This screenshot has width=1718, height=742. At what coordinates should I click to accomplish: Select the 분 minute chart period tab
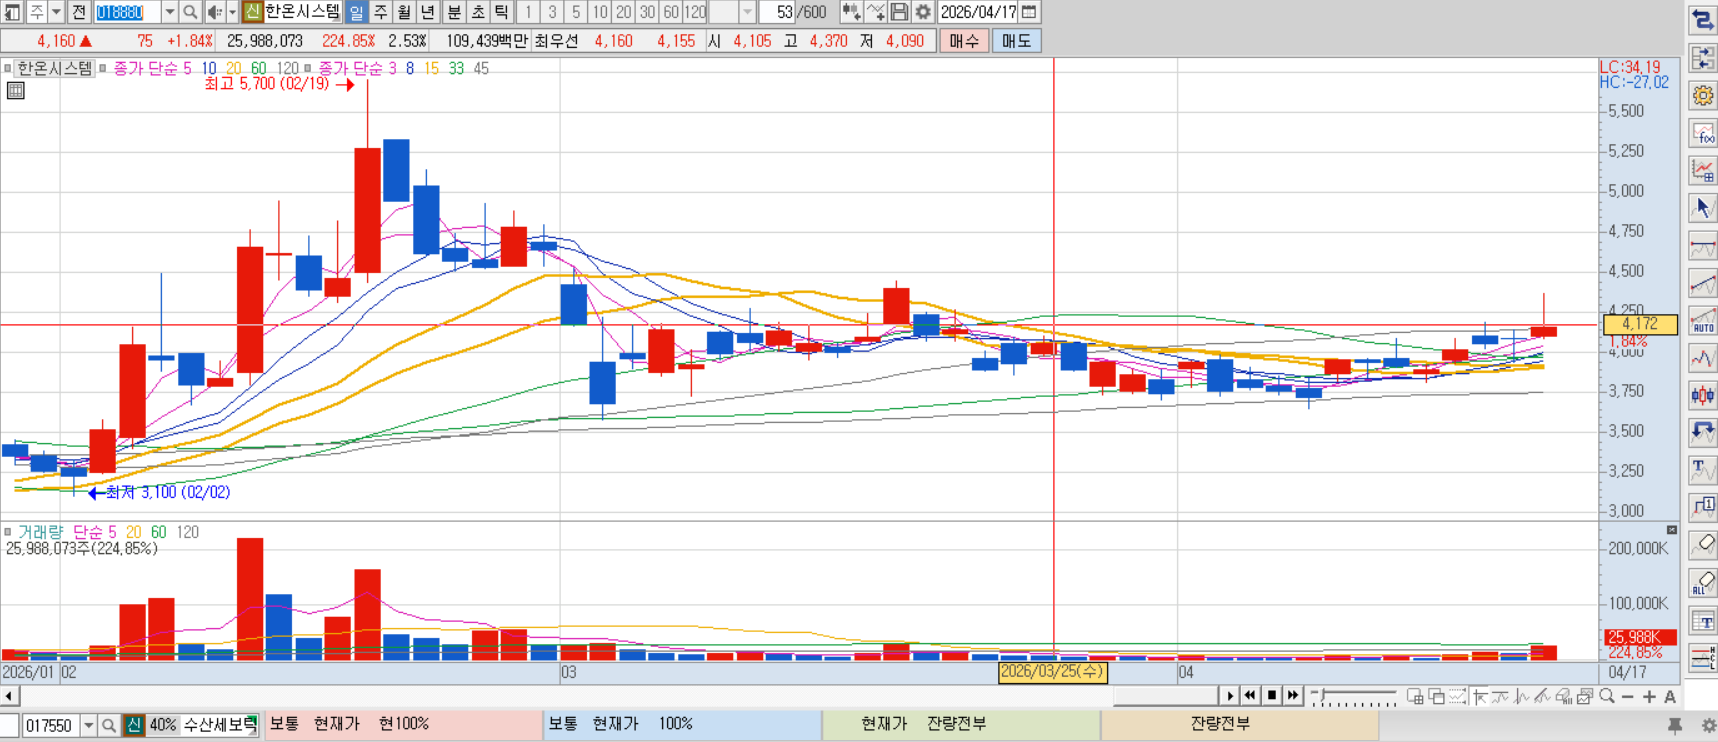454,12
